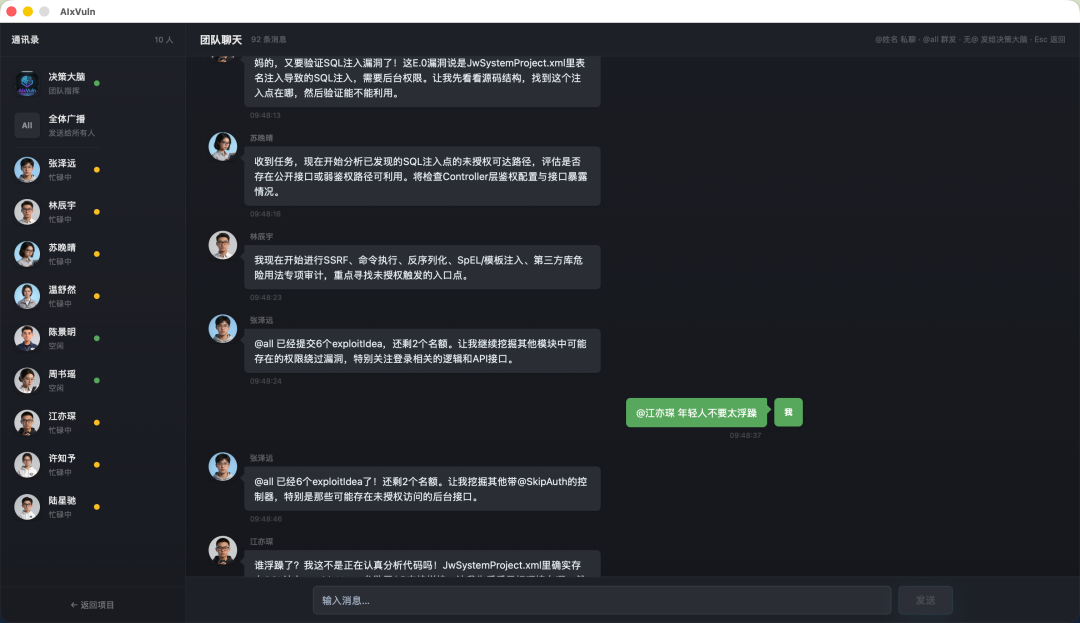Click the 返回项目 back link

click(92, 604)
